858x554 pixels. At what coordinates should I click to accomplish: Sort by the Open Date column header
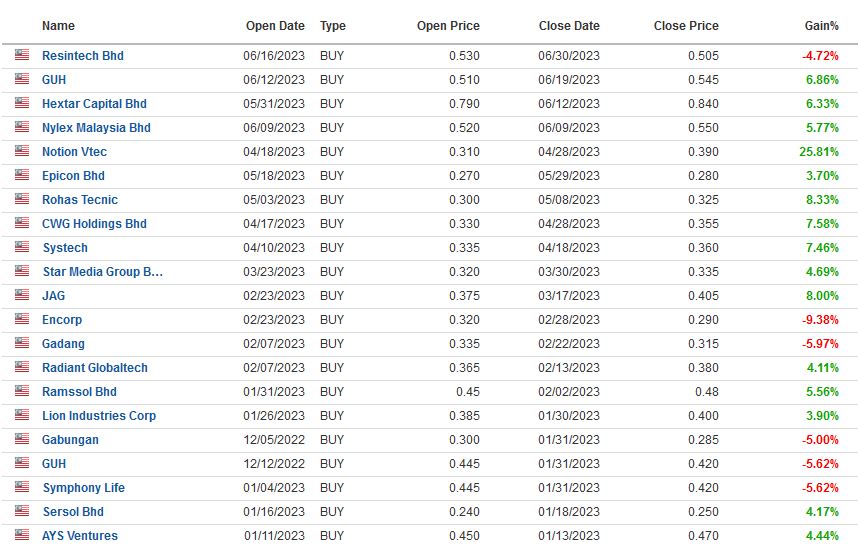[x=275, y=26]
